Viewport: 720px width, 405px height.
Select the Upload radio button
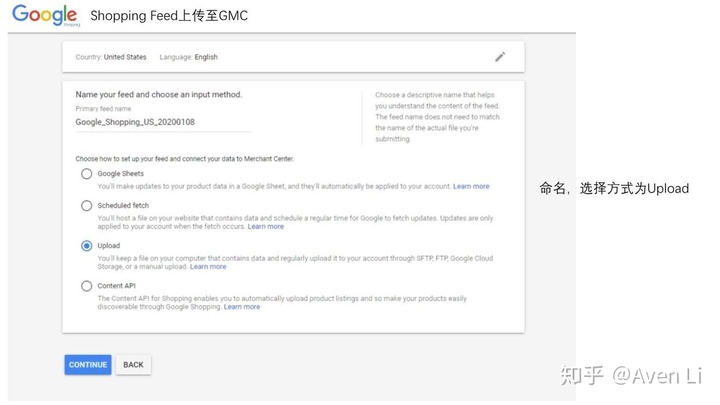[86, 246]
